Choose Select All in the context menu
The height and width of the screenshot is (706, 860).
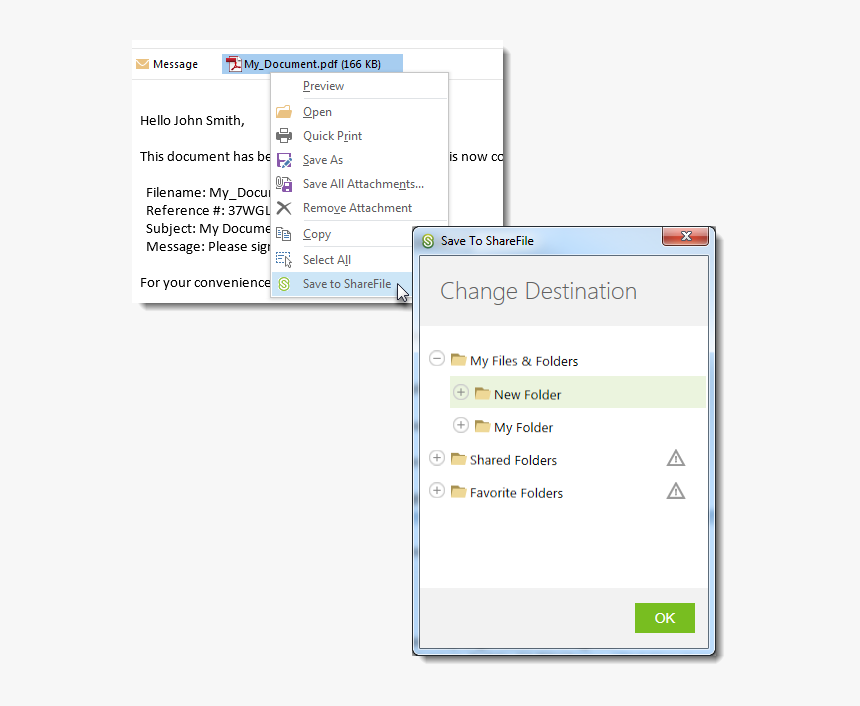click(x=343, y=259)
